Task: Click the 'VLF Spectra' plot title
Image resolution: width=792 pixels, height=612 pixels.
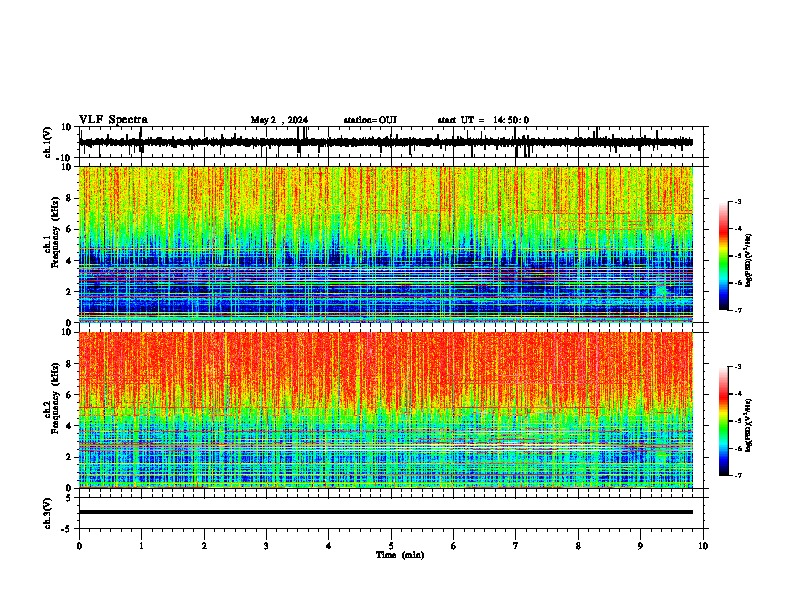Action: tap(113, 120)
